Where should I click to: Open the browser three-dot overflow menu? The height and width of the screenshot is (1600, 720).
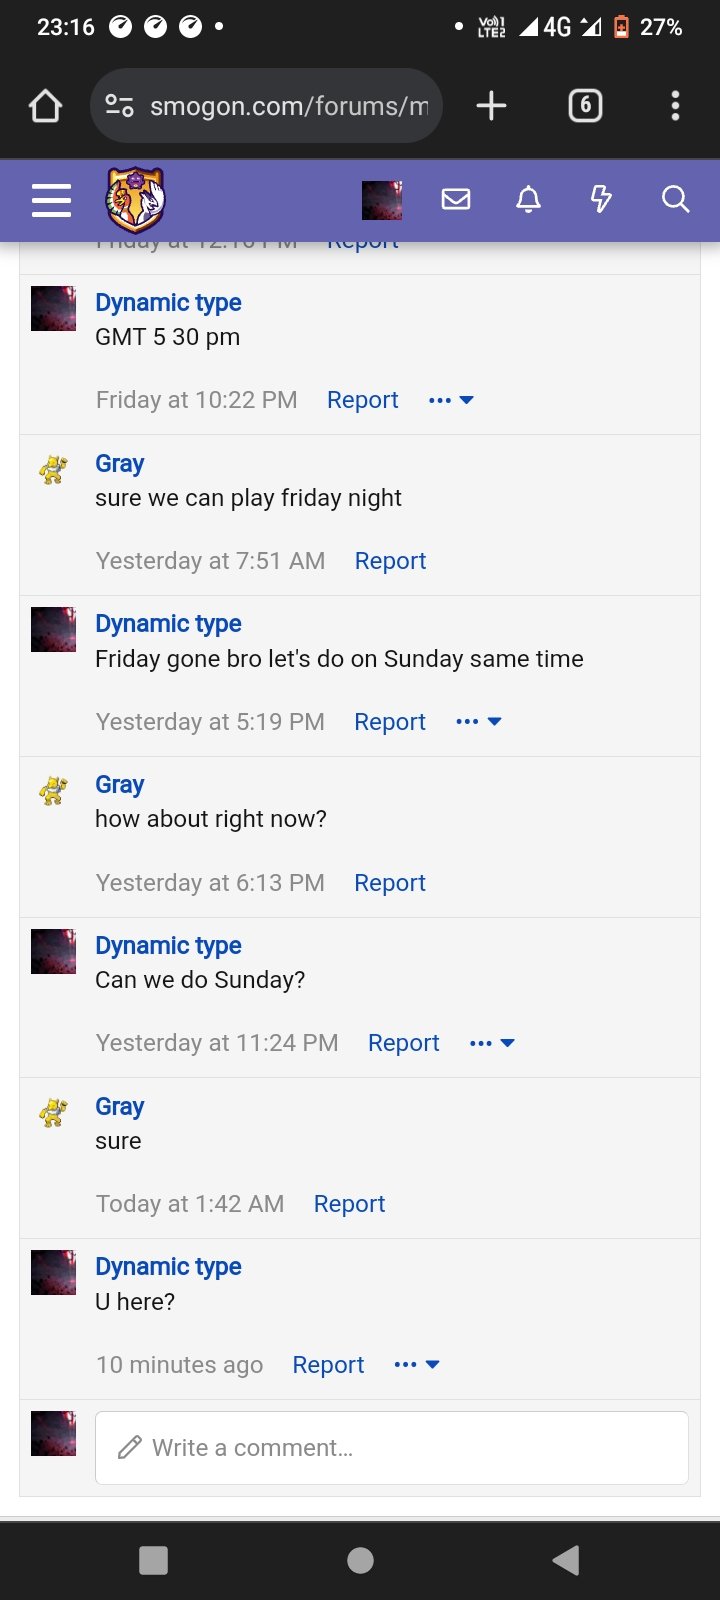[676, 106]
